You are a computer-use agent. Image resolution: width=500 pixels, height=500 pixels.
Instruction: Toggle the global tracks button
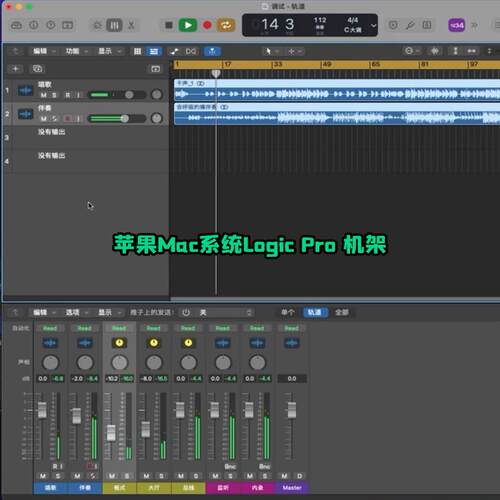155,69
